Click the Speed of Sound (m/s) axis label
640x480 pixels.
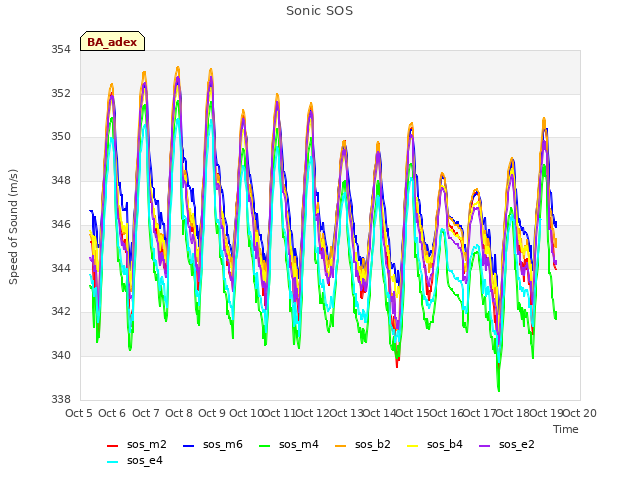click(13, 227)
